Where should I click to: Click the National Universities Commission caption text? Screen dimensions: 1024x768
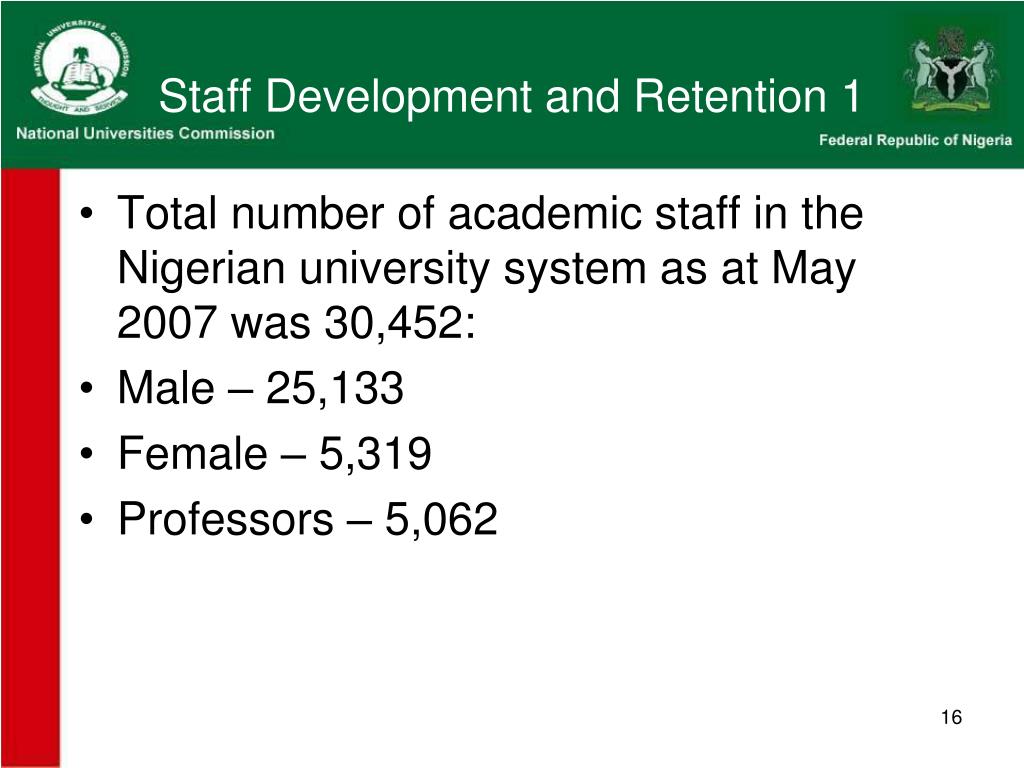click(x=145, y=133)
